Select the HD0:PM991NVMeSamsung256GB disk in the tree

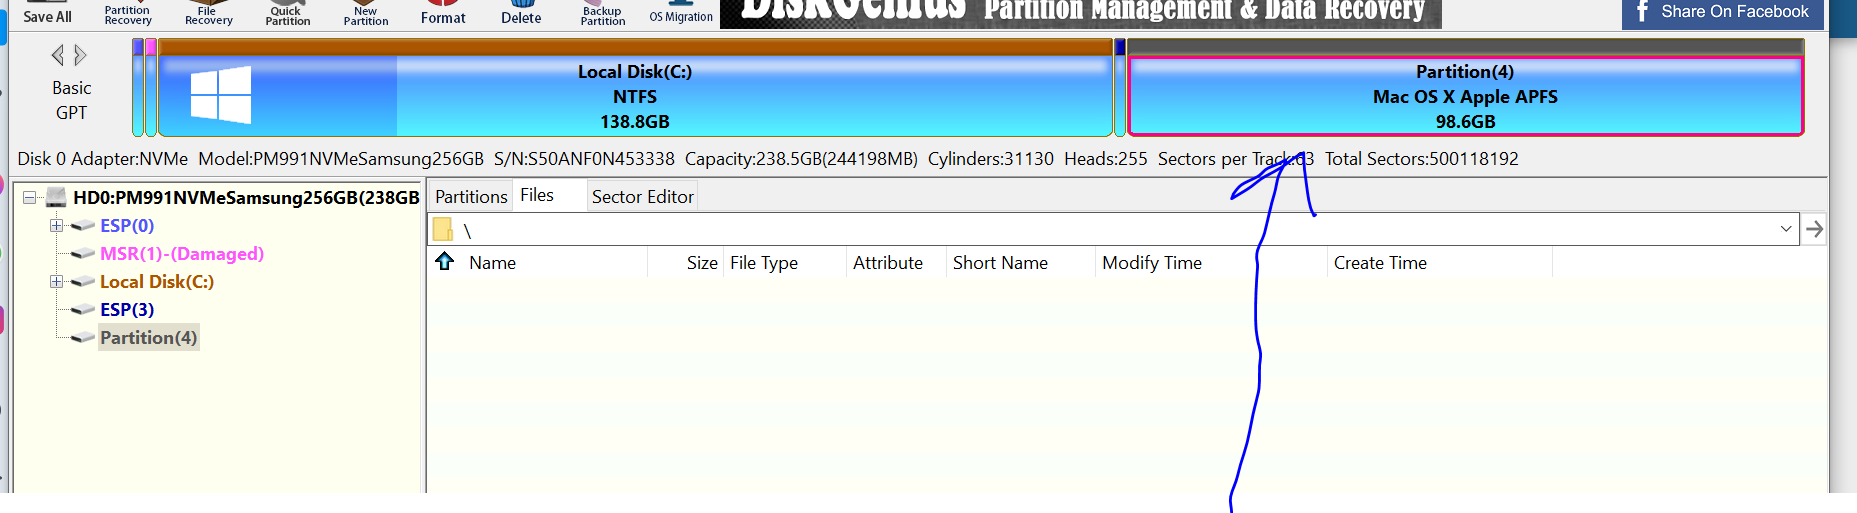point(246,197)
